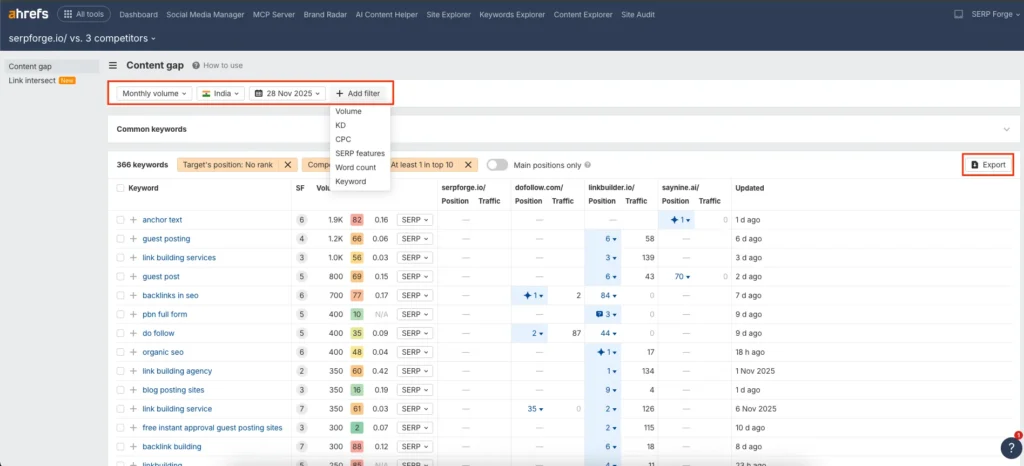Select SERP features in the filter menu
This screenshot has width=1024, height=466.
(360, 153)
